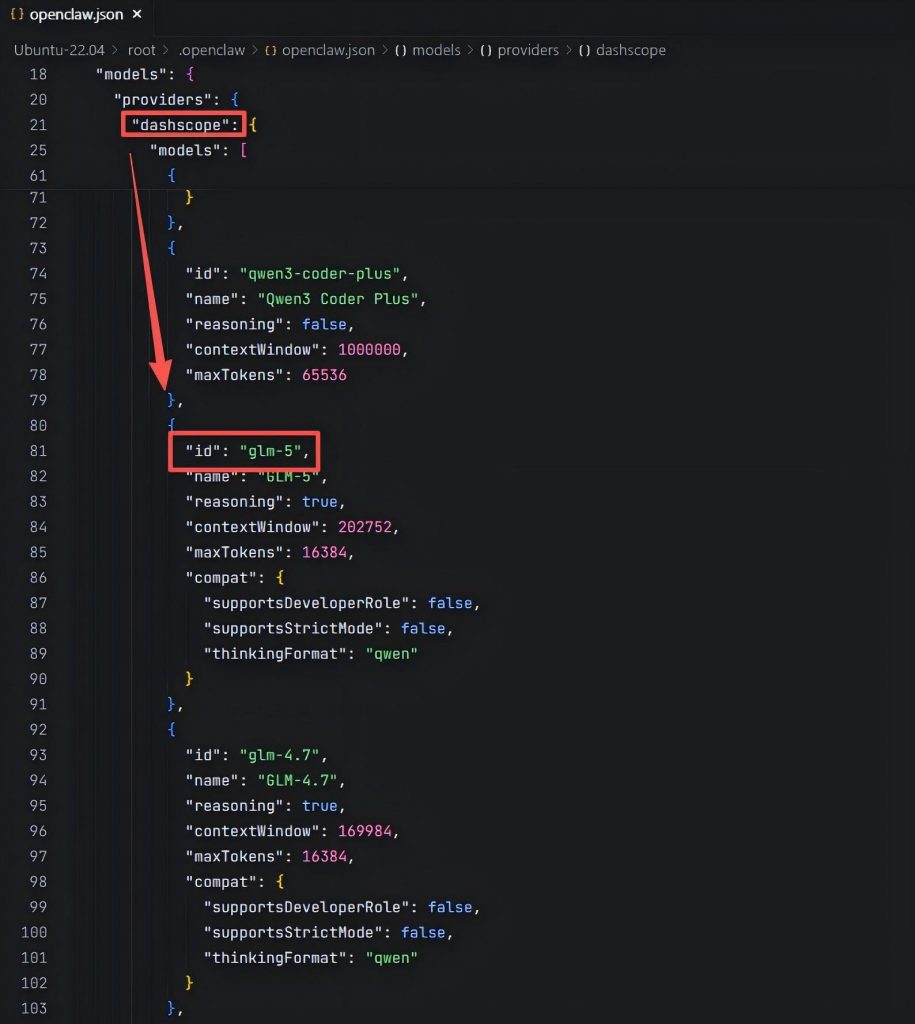Click the sticky "dashscope" key on line 21

(185, 125)
